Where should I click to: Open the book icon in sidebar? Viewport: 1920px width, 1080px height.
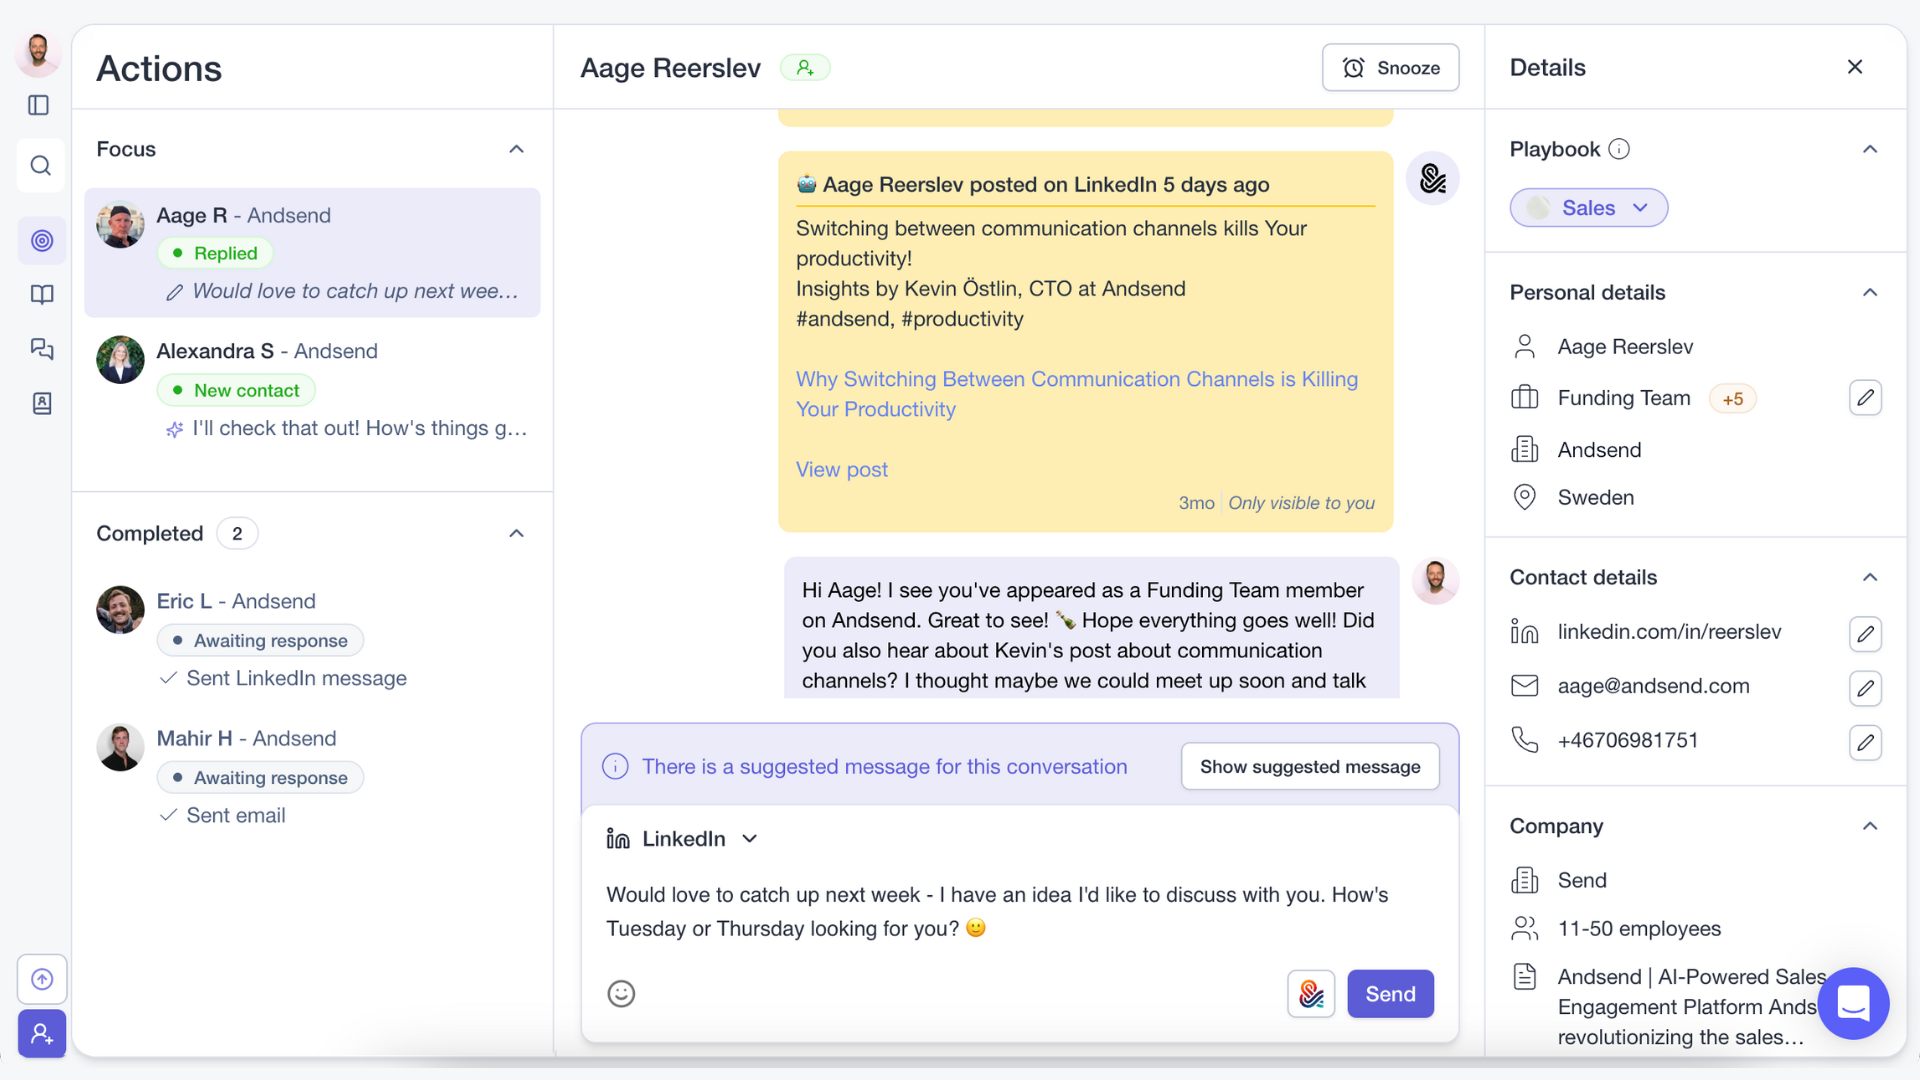tap(41, 294)
